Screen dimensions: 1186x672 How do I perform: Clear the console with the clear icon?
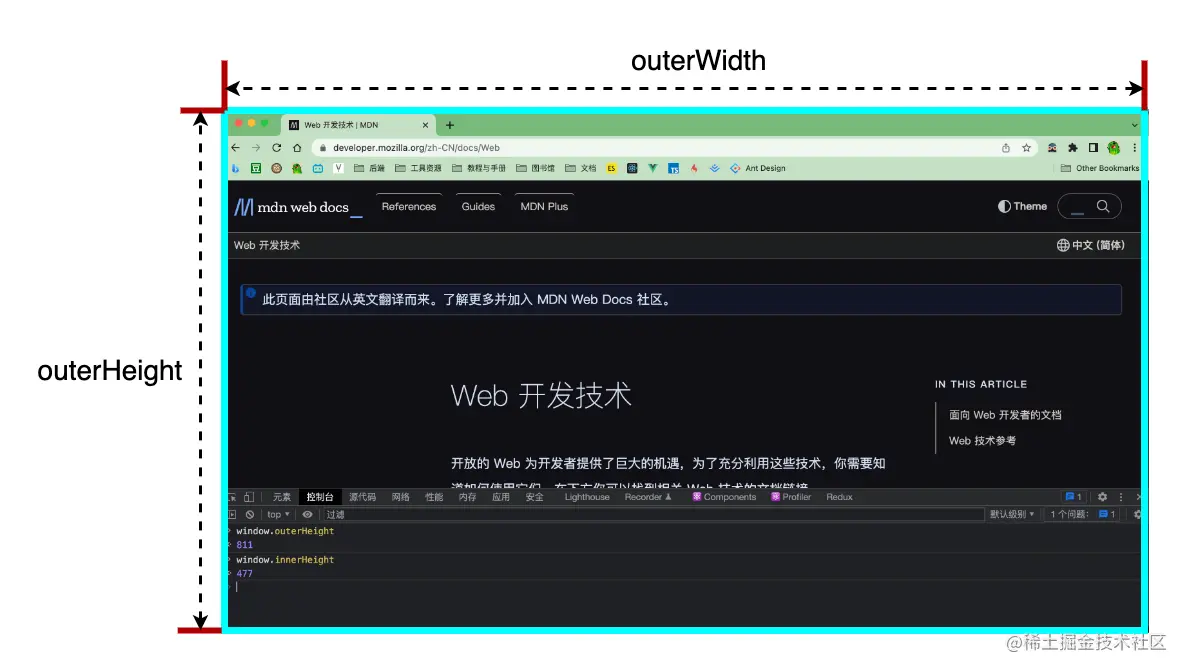[250, 515]
